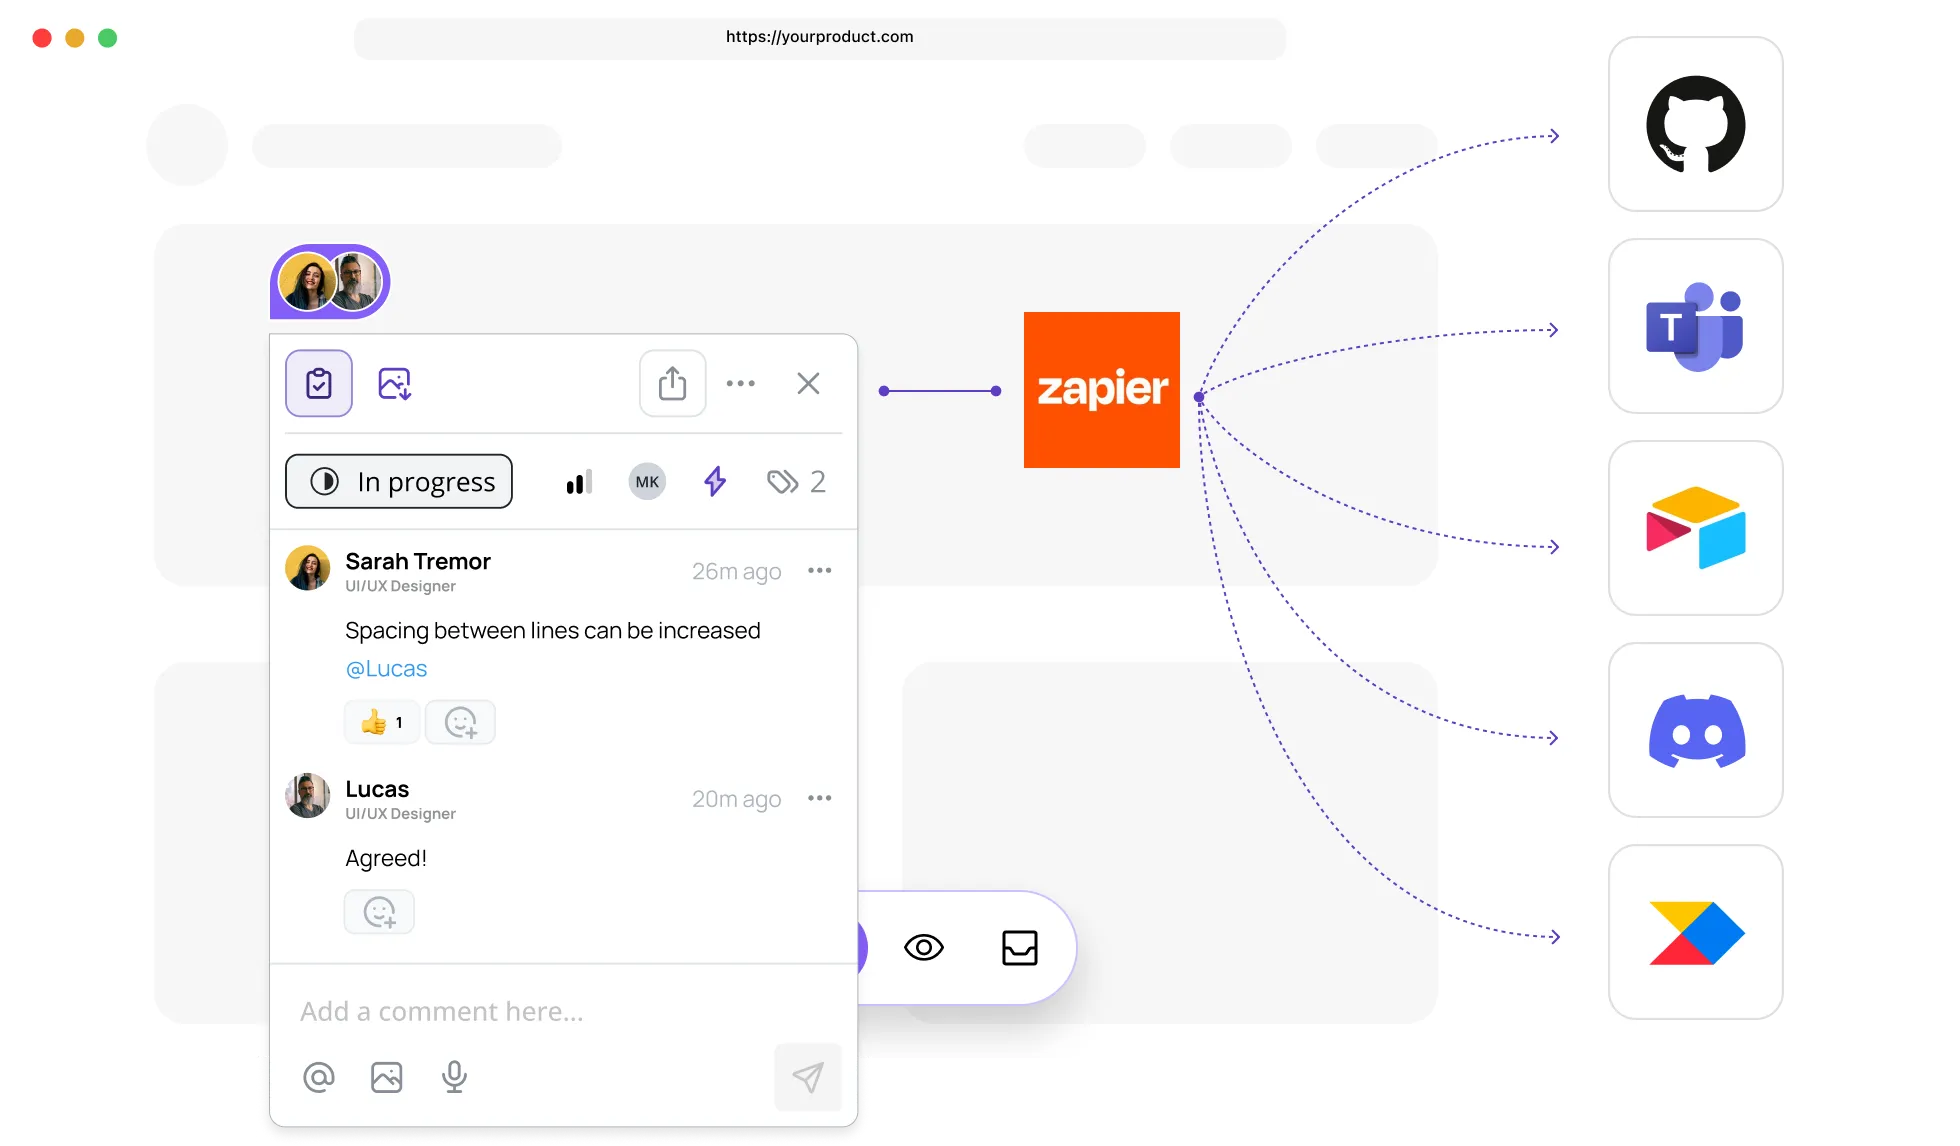Expand the overflow menu next to share
Viewport: 1960px width, 1146px height.
coord(741,383)
